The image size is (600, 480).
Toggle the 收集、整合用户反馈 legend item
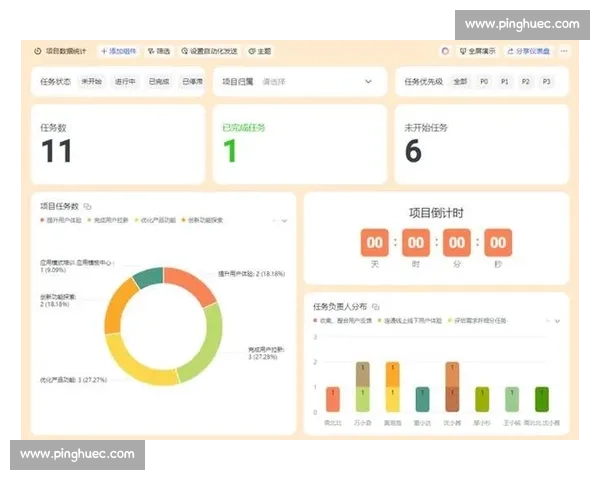tap(343, 320)
